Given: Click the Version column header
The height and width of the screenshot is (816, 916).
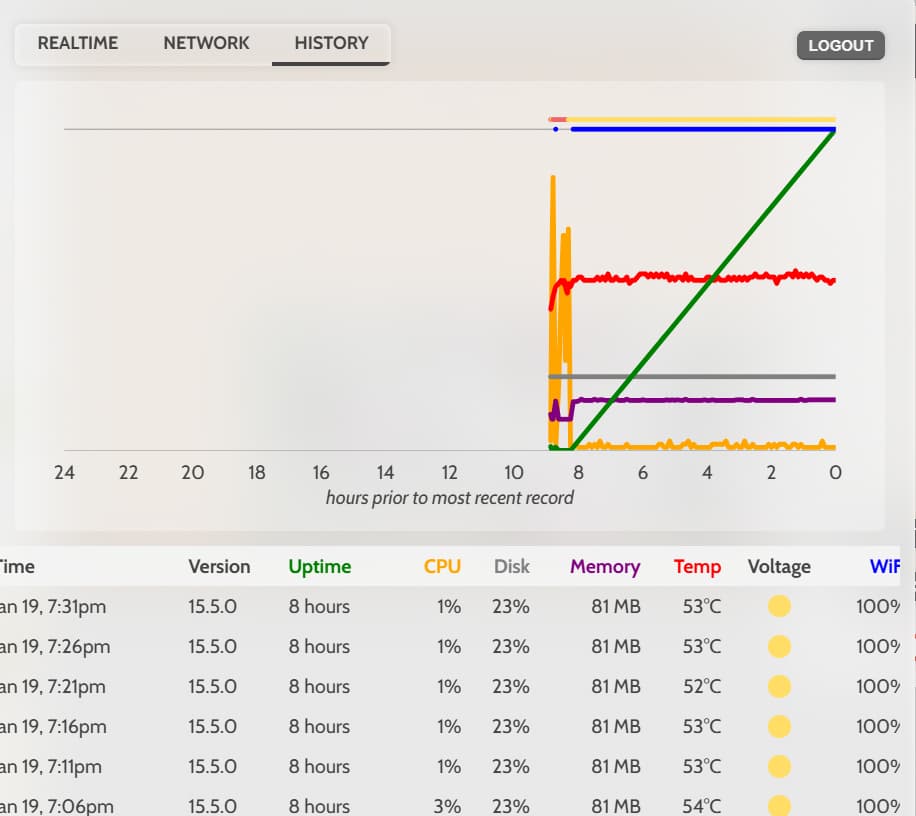Looking at the screenshot, I should point(219,567).
